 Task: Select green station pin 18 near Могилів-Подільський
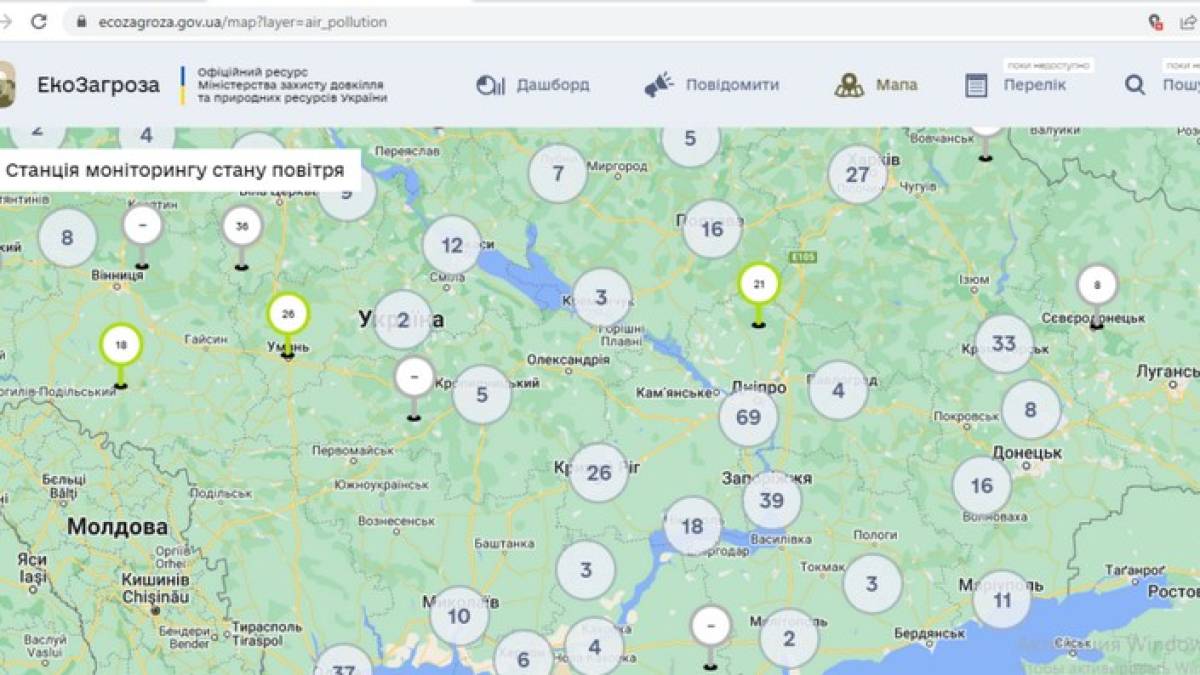pos(121,346)
